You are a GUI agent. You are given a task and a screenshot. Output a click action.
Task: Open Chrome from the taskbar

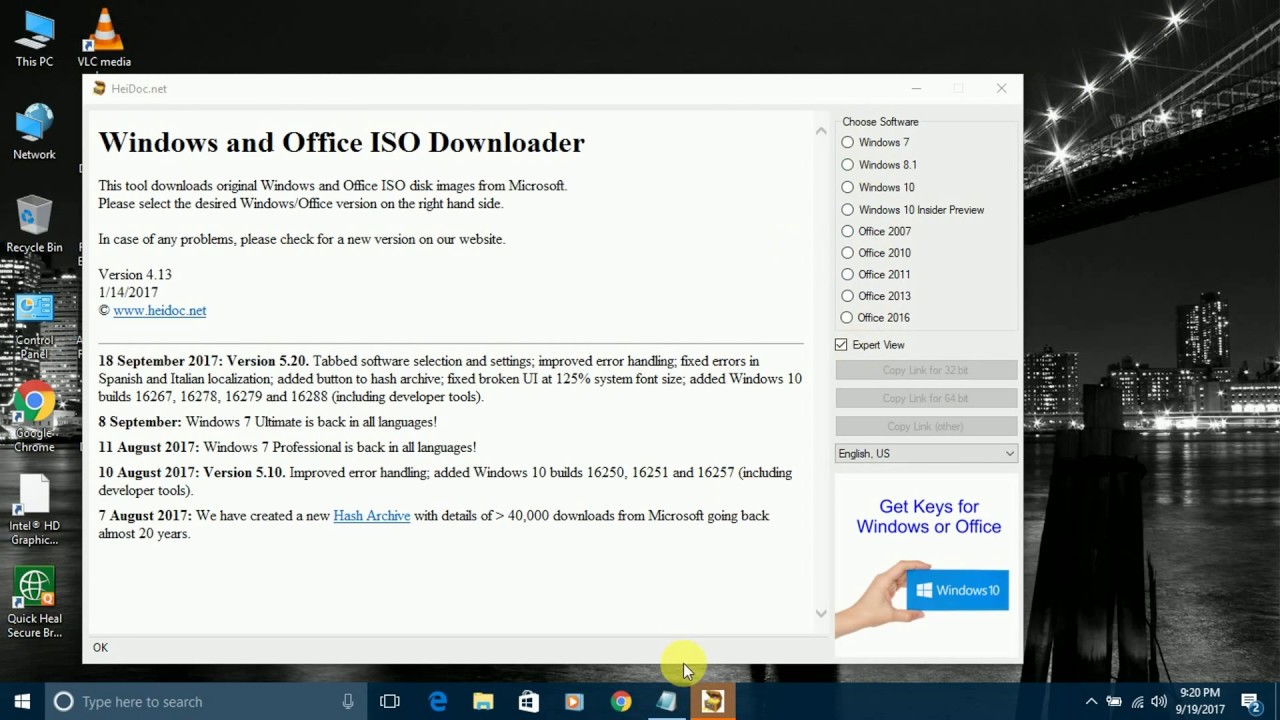[x=621, y=701]
